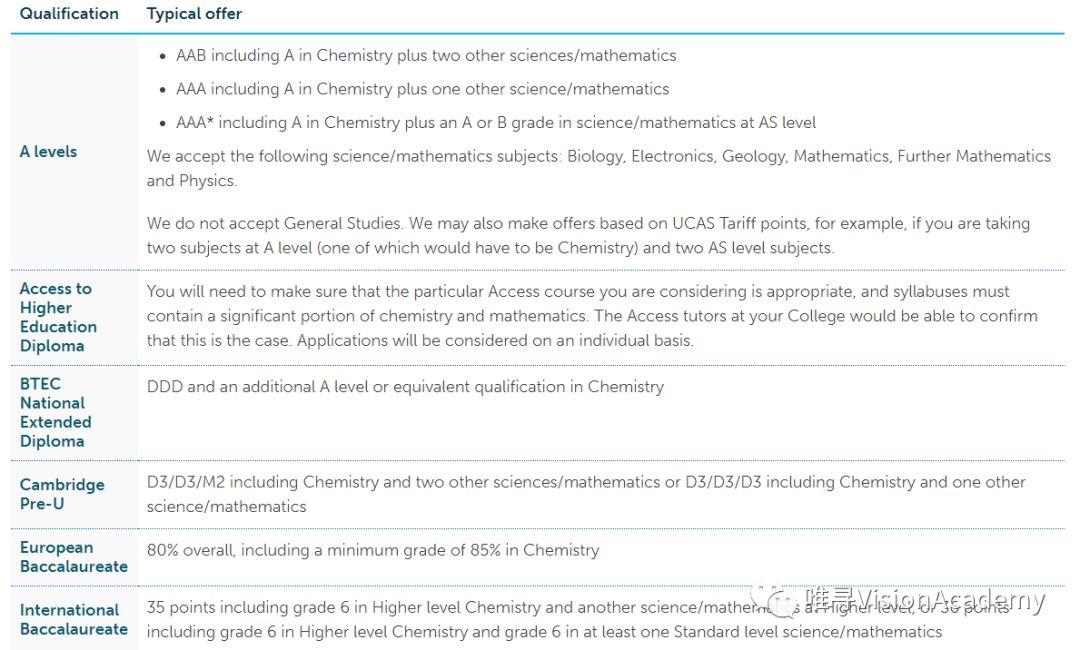Click the AAA* with AS level grade bullet
The image size is (1080, 650).
pos(496,123)
